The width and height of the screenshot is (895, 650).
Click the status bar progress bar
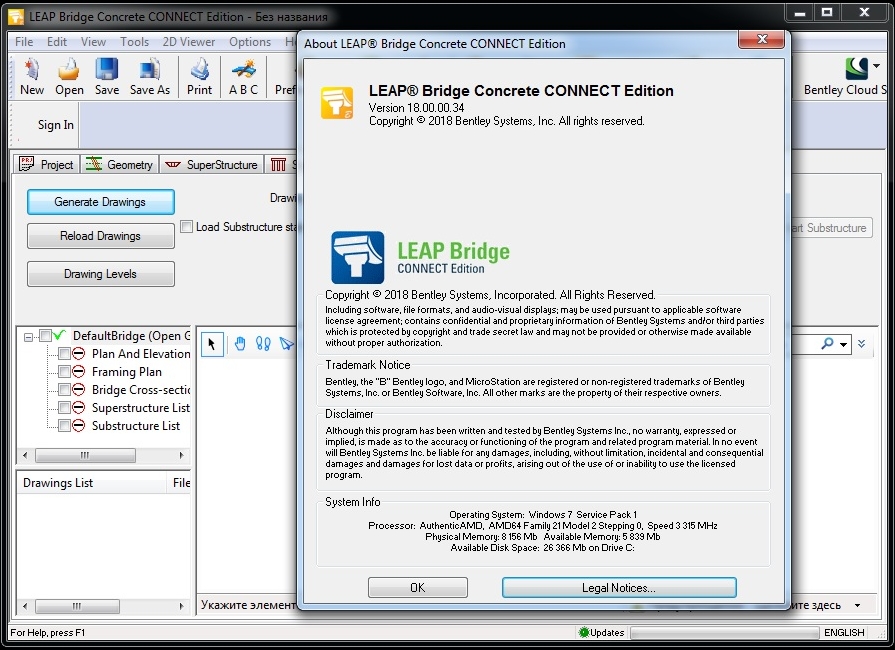coord(724,632)
